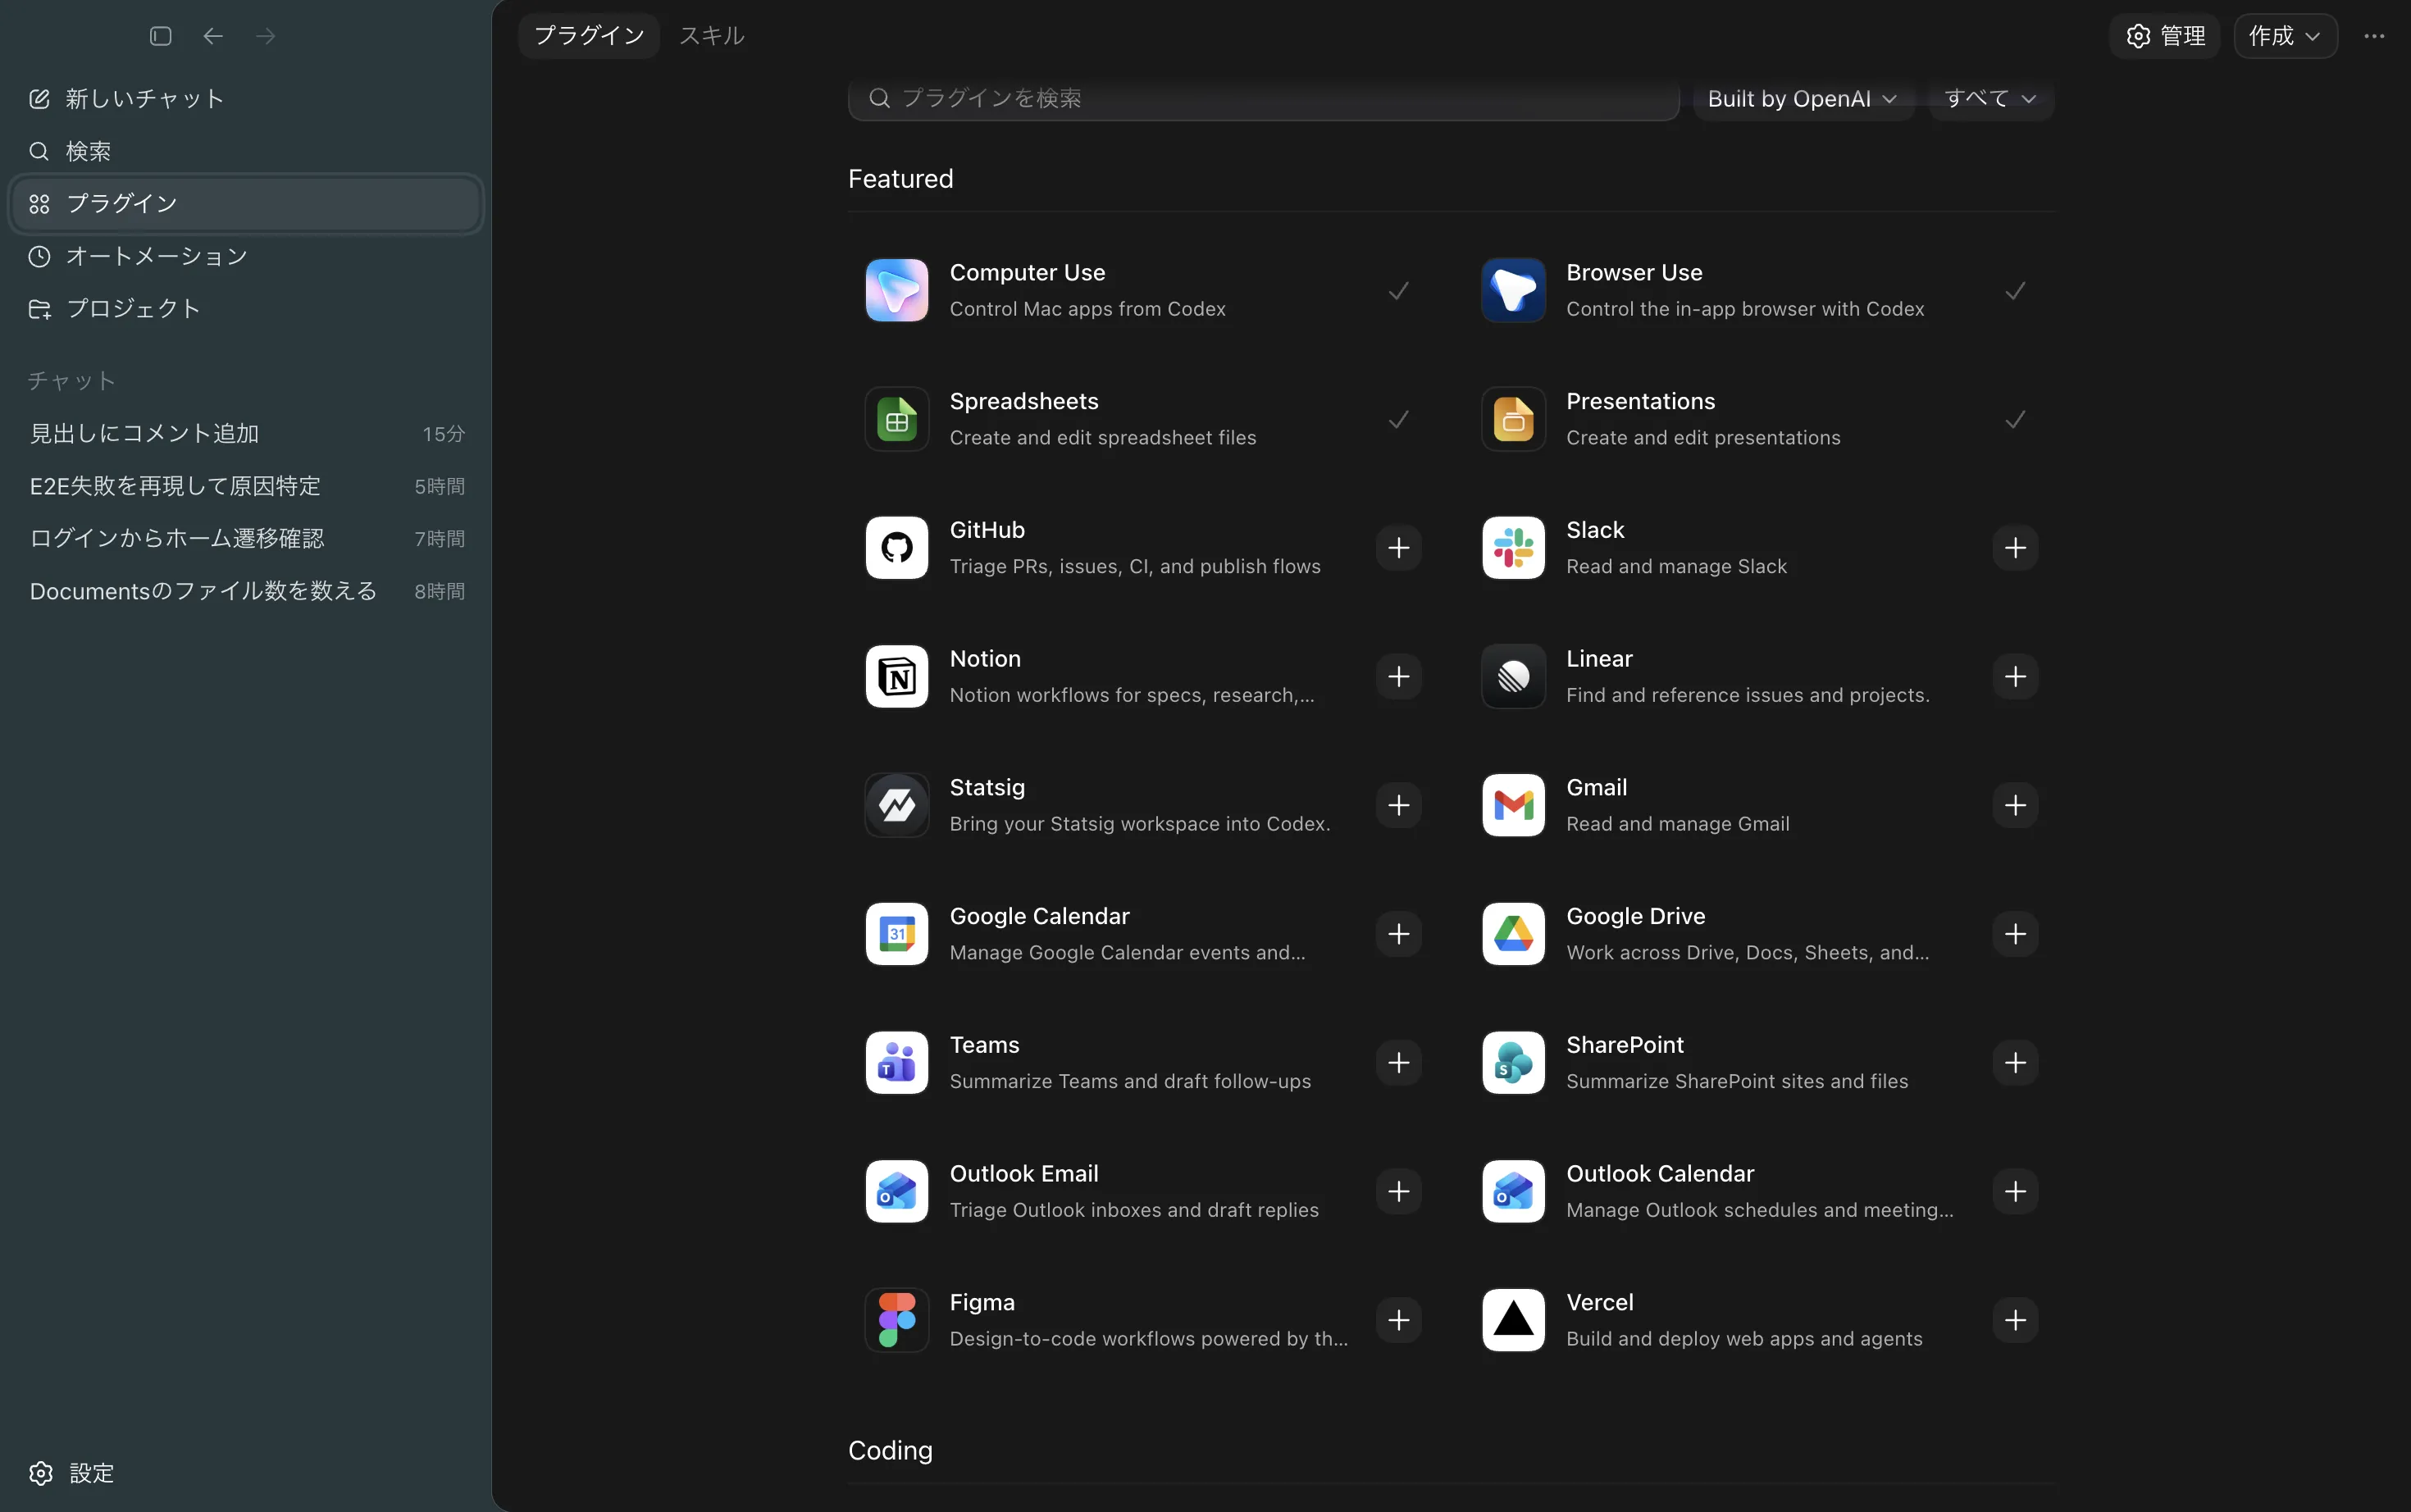Focus the プラグインを検索 search field
Screen dimensions: 2411x1512
coord(1263,98)
